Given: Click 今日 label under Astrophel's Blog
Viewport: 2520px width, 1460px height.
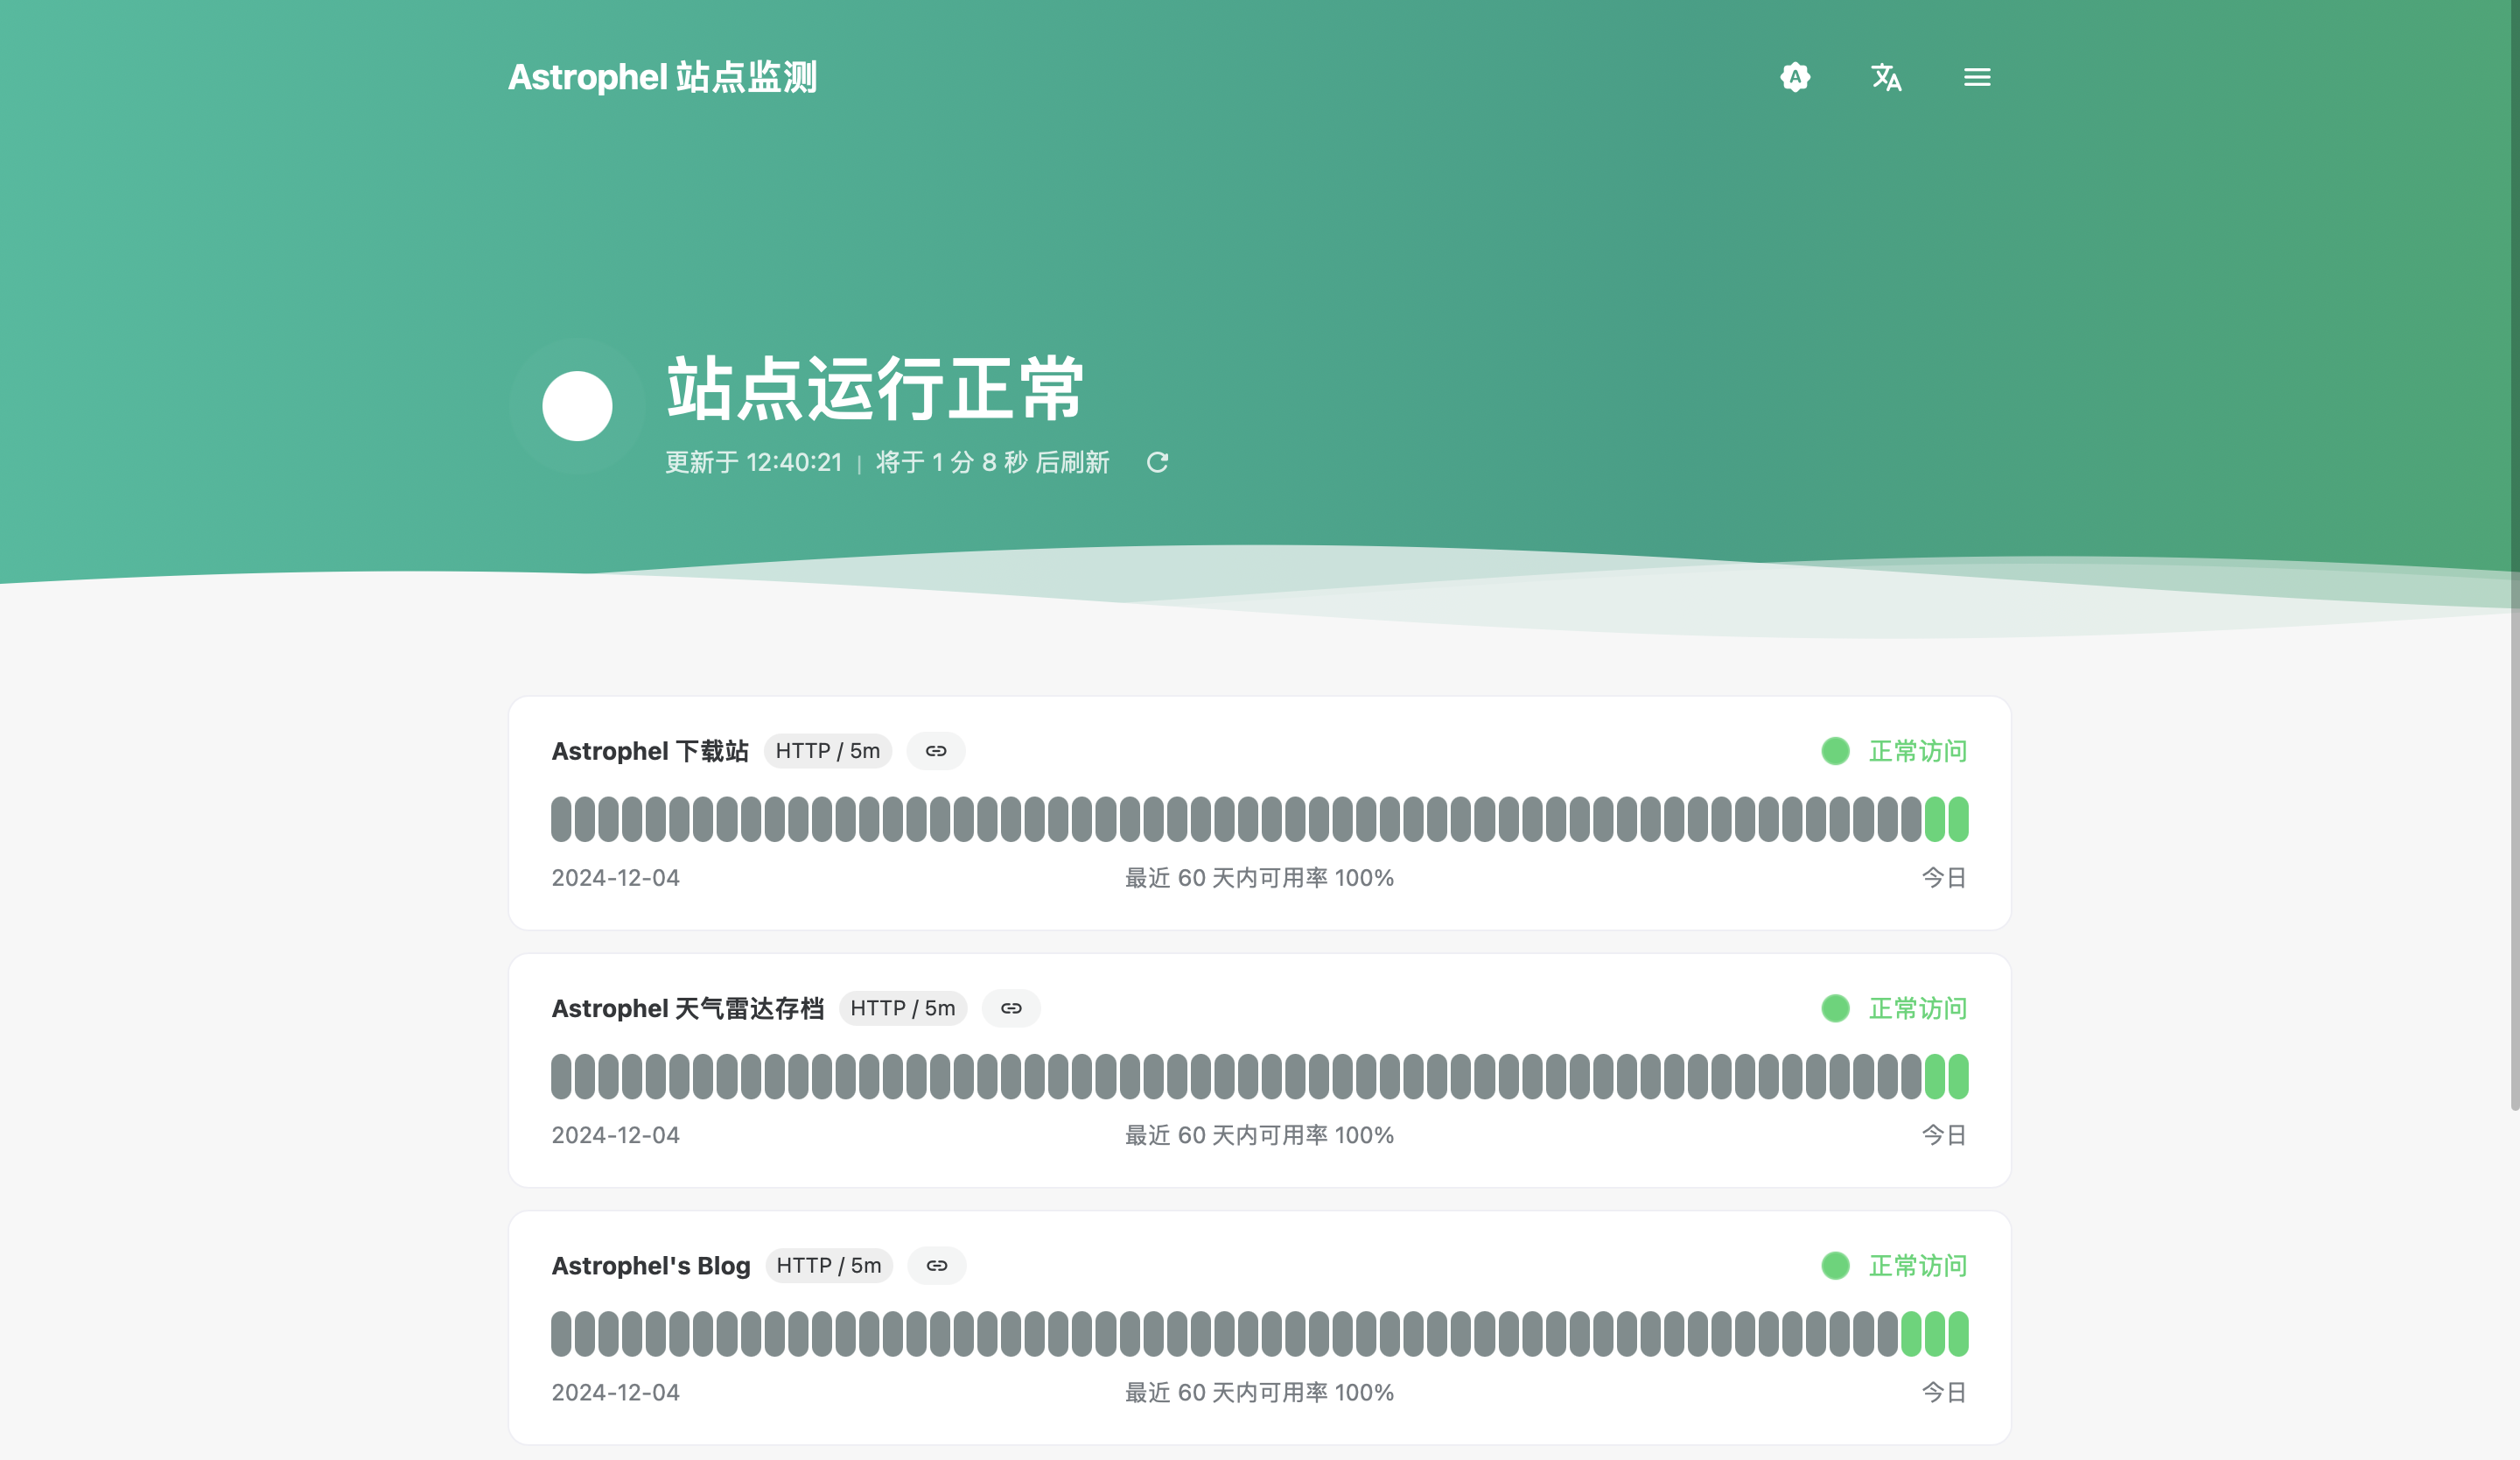Looking at the screenshot, I should coord(1944,1393).
